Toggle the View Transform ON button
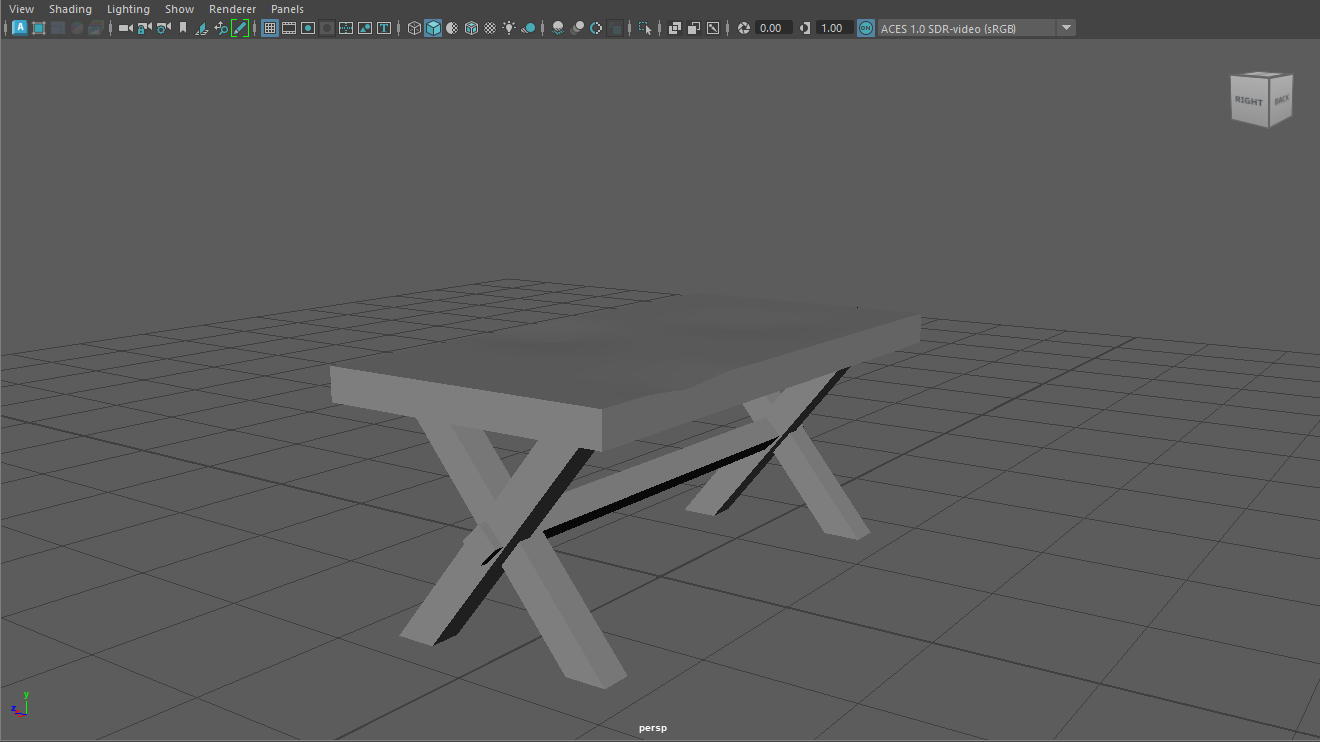The image size is (1320, 742). tap(866, 28)
